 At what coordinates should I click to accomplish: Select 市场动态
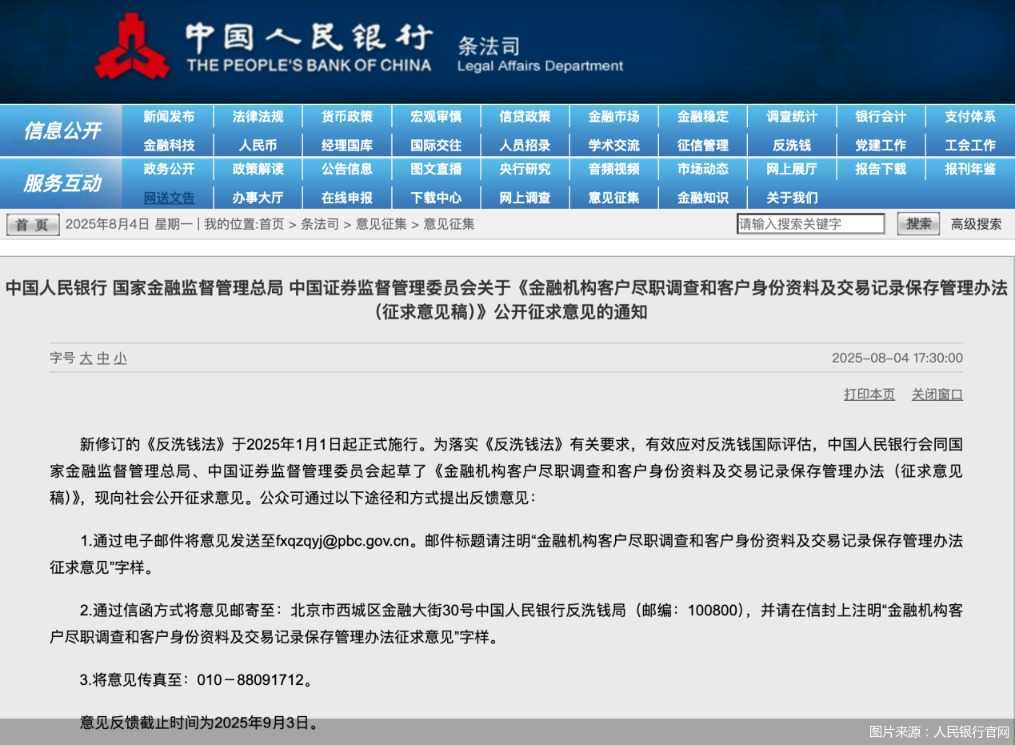(703, 169)
